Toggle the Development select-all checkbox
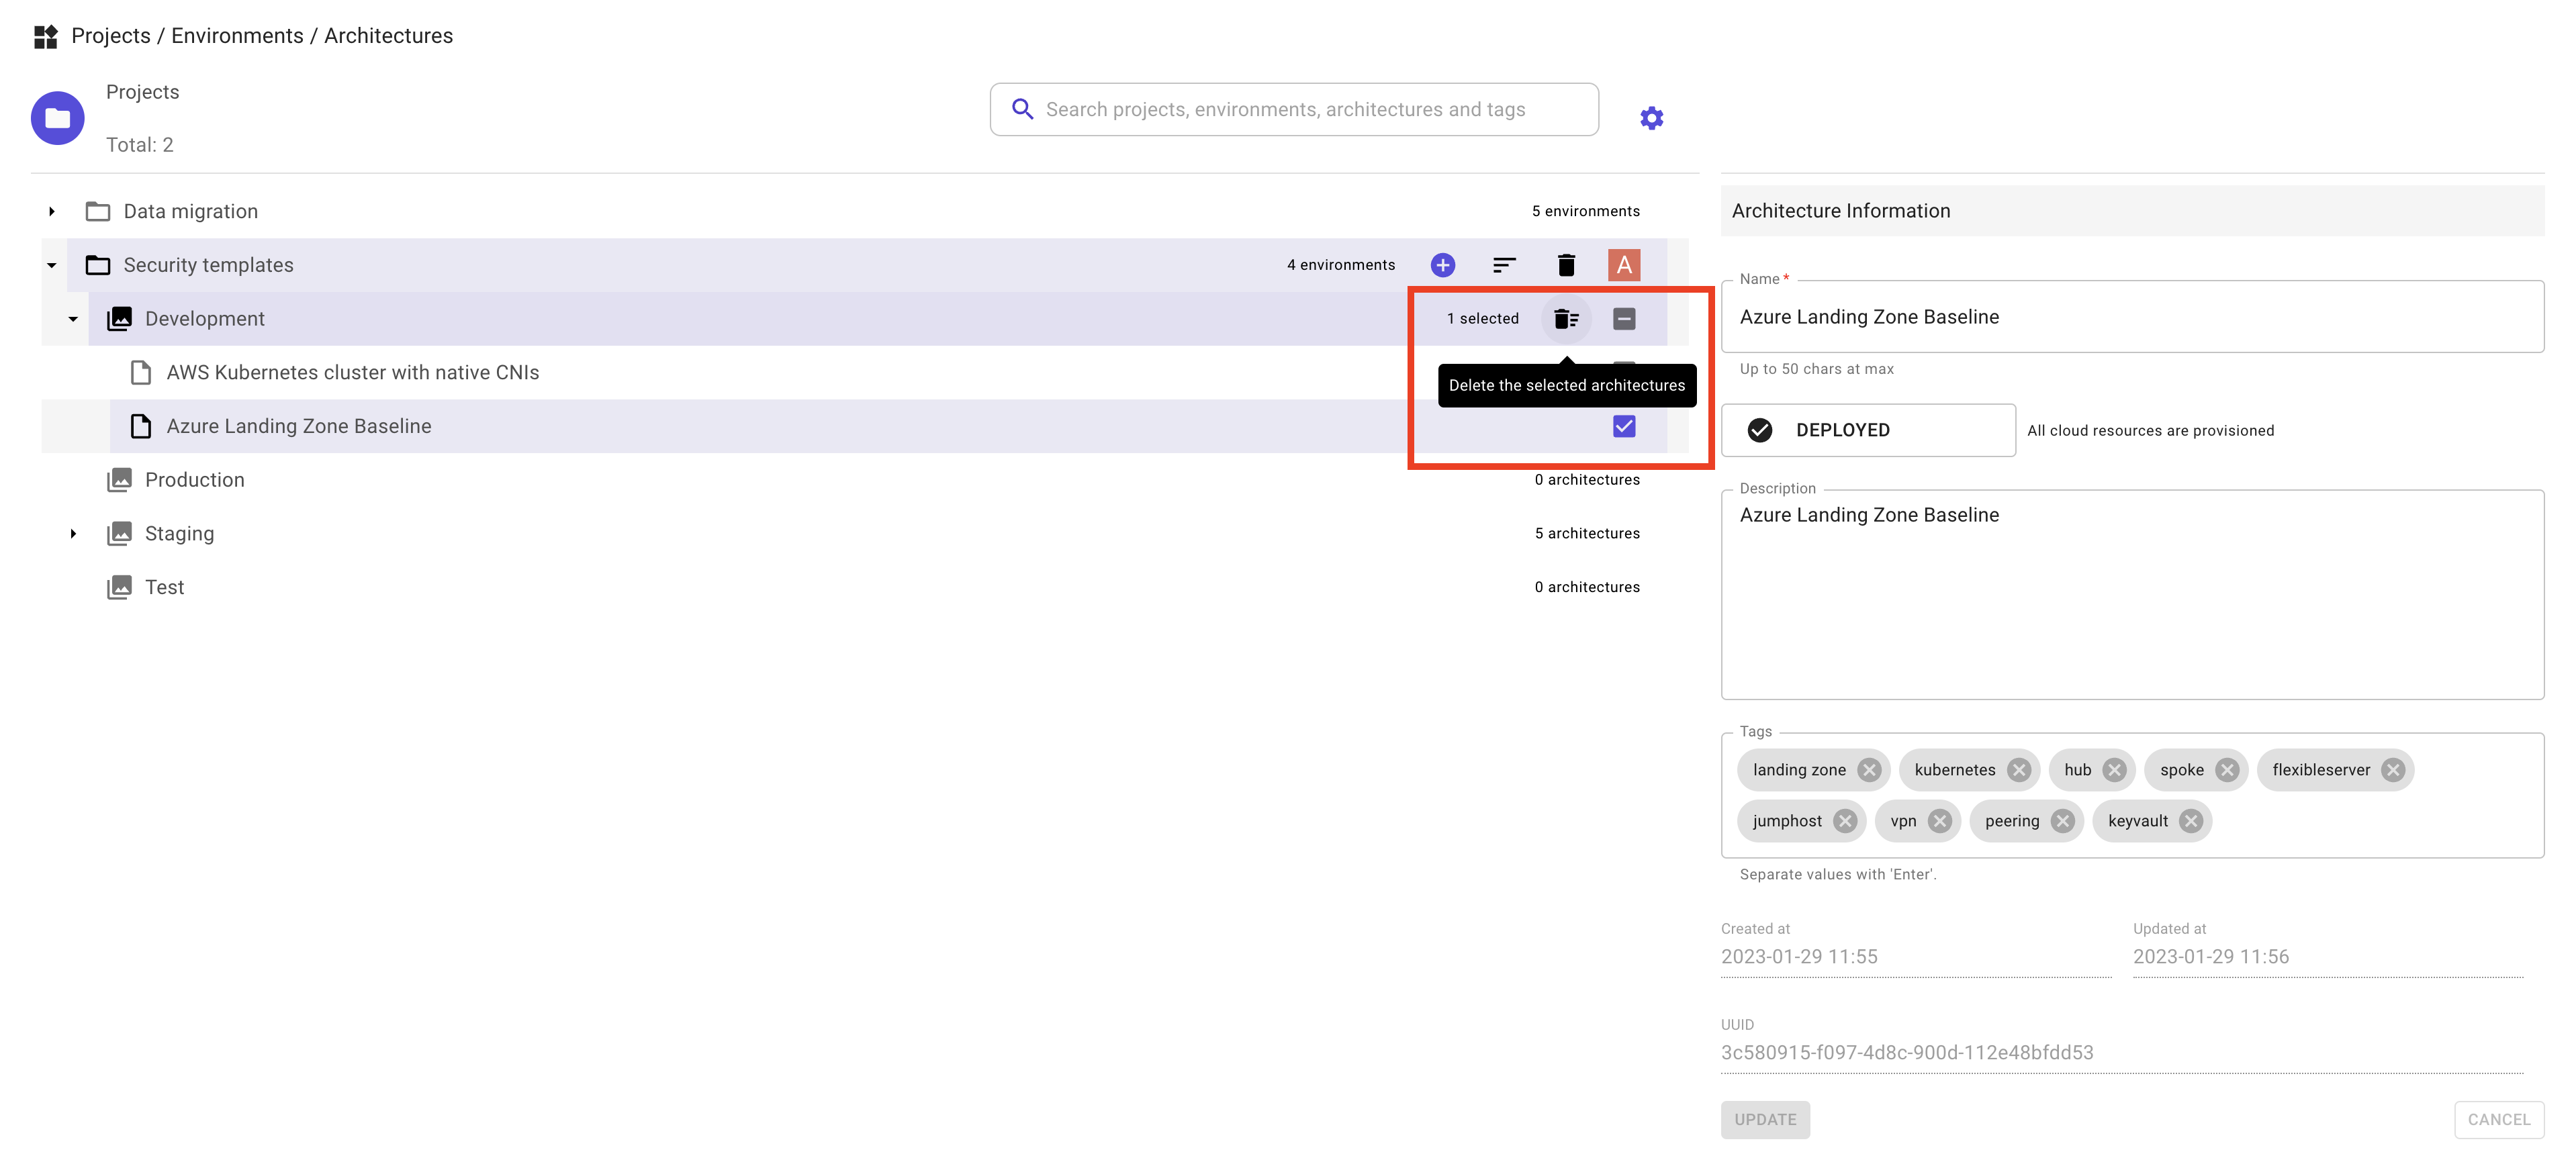The image size is (2576, 1160). [1624, 319]
